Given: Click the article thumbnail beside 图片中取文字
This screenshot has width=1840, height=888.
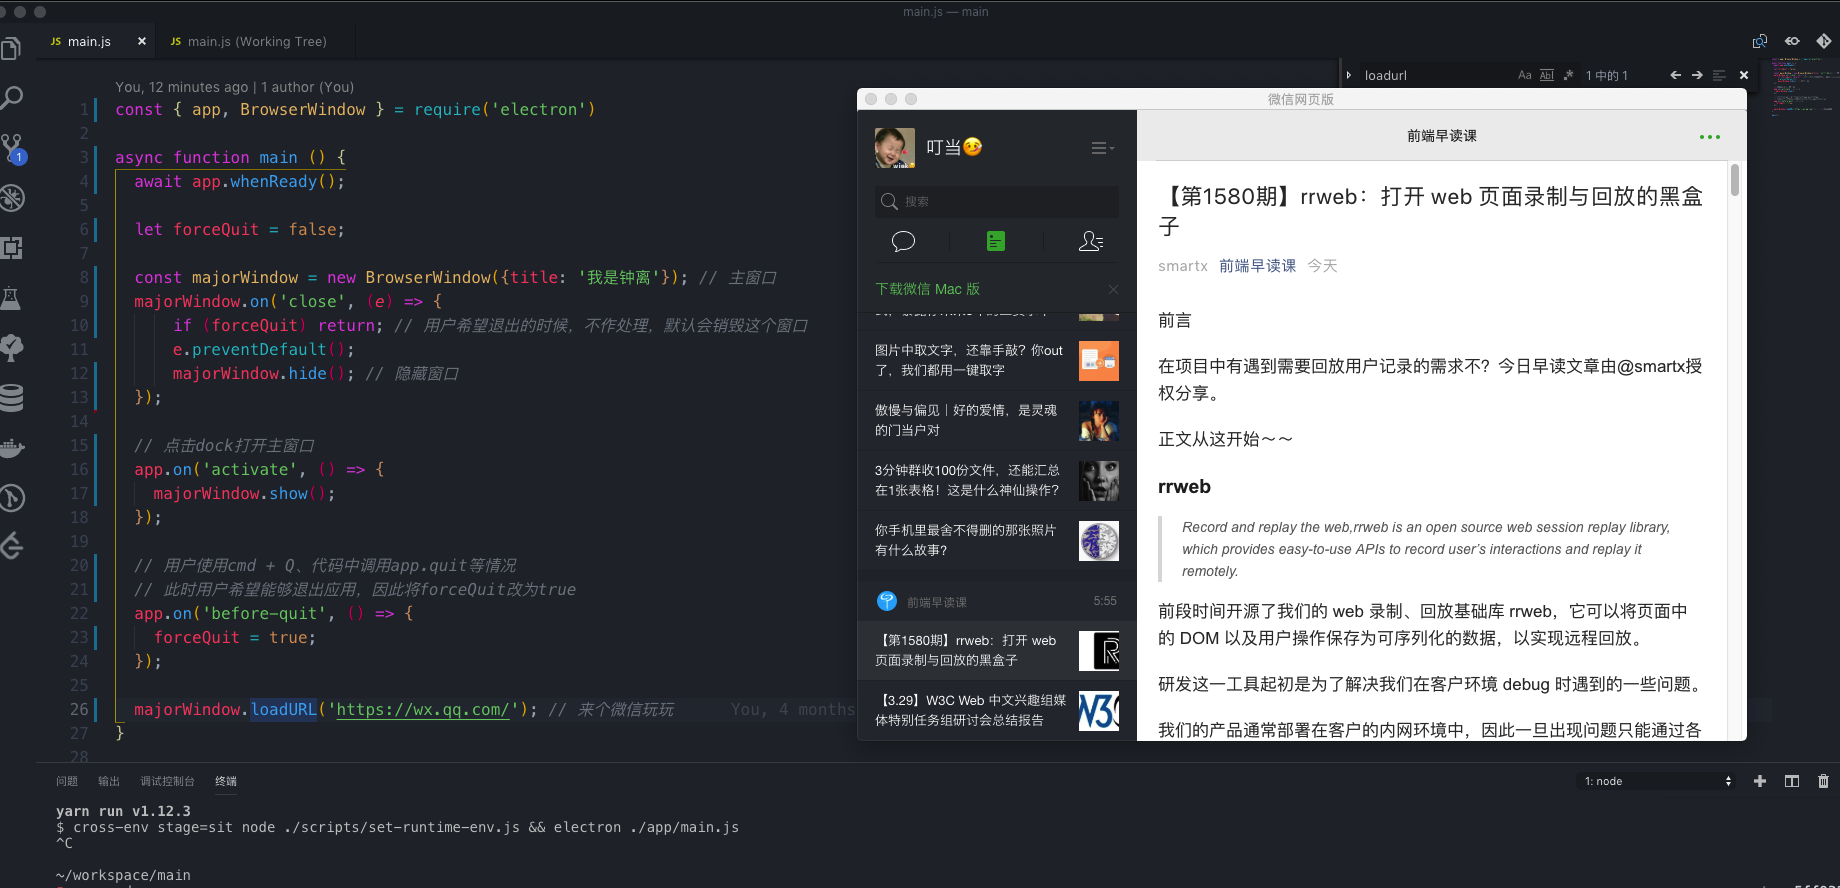Looking at the screenshot, I should point(1099,361).
